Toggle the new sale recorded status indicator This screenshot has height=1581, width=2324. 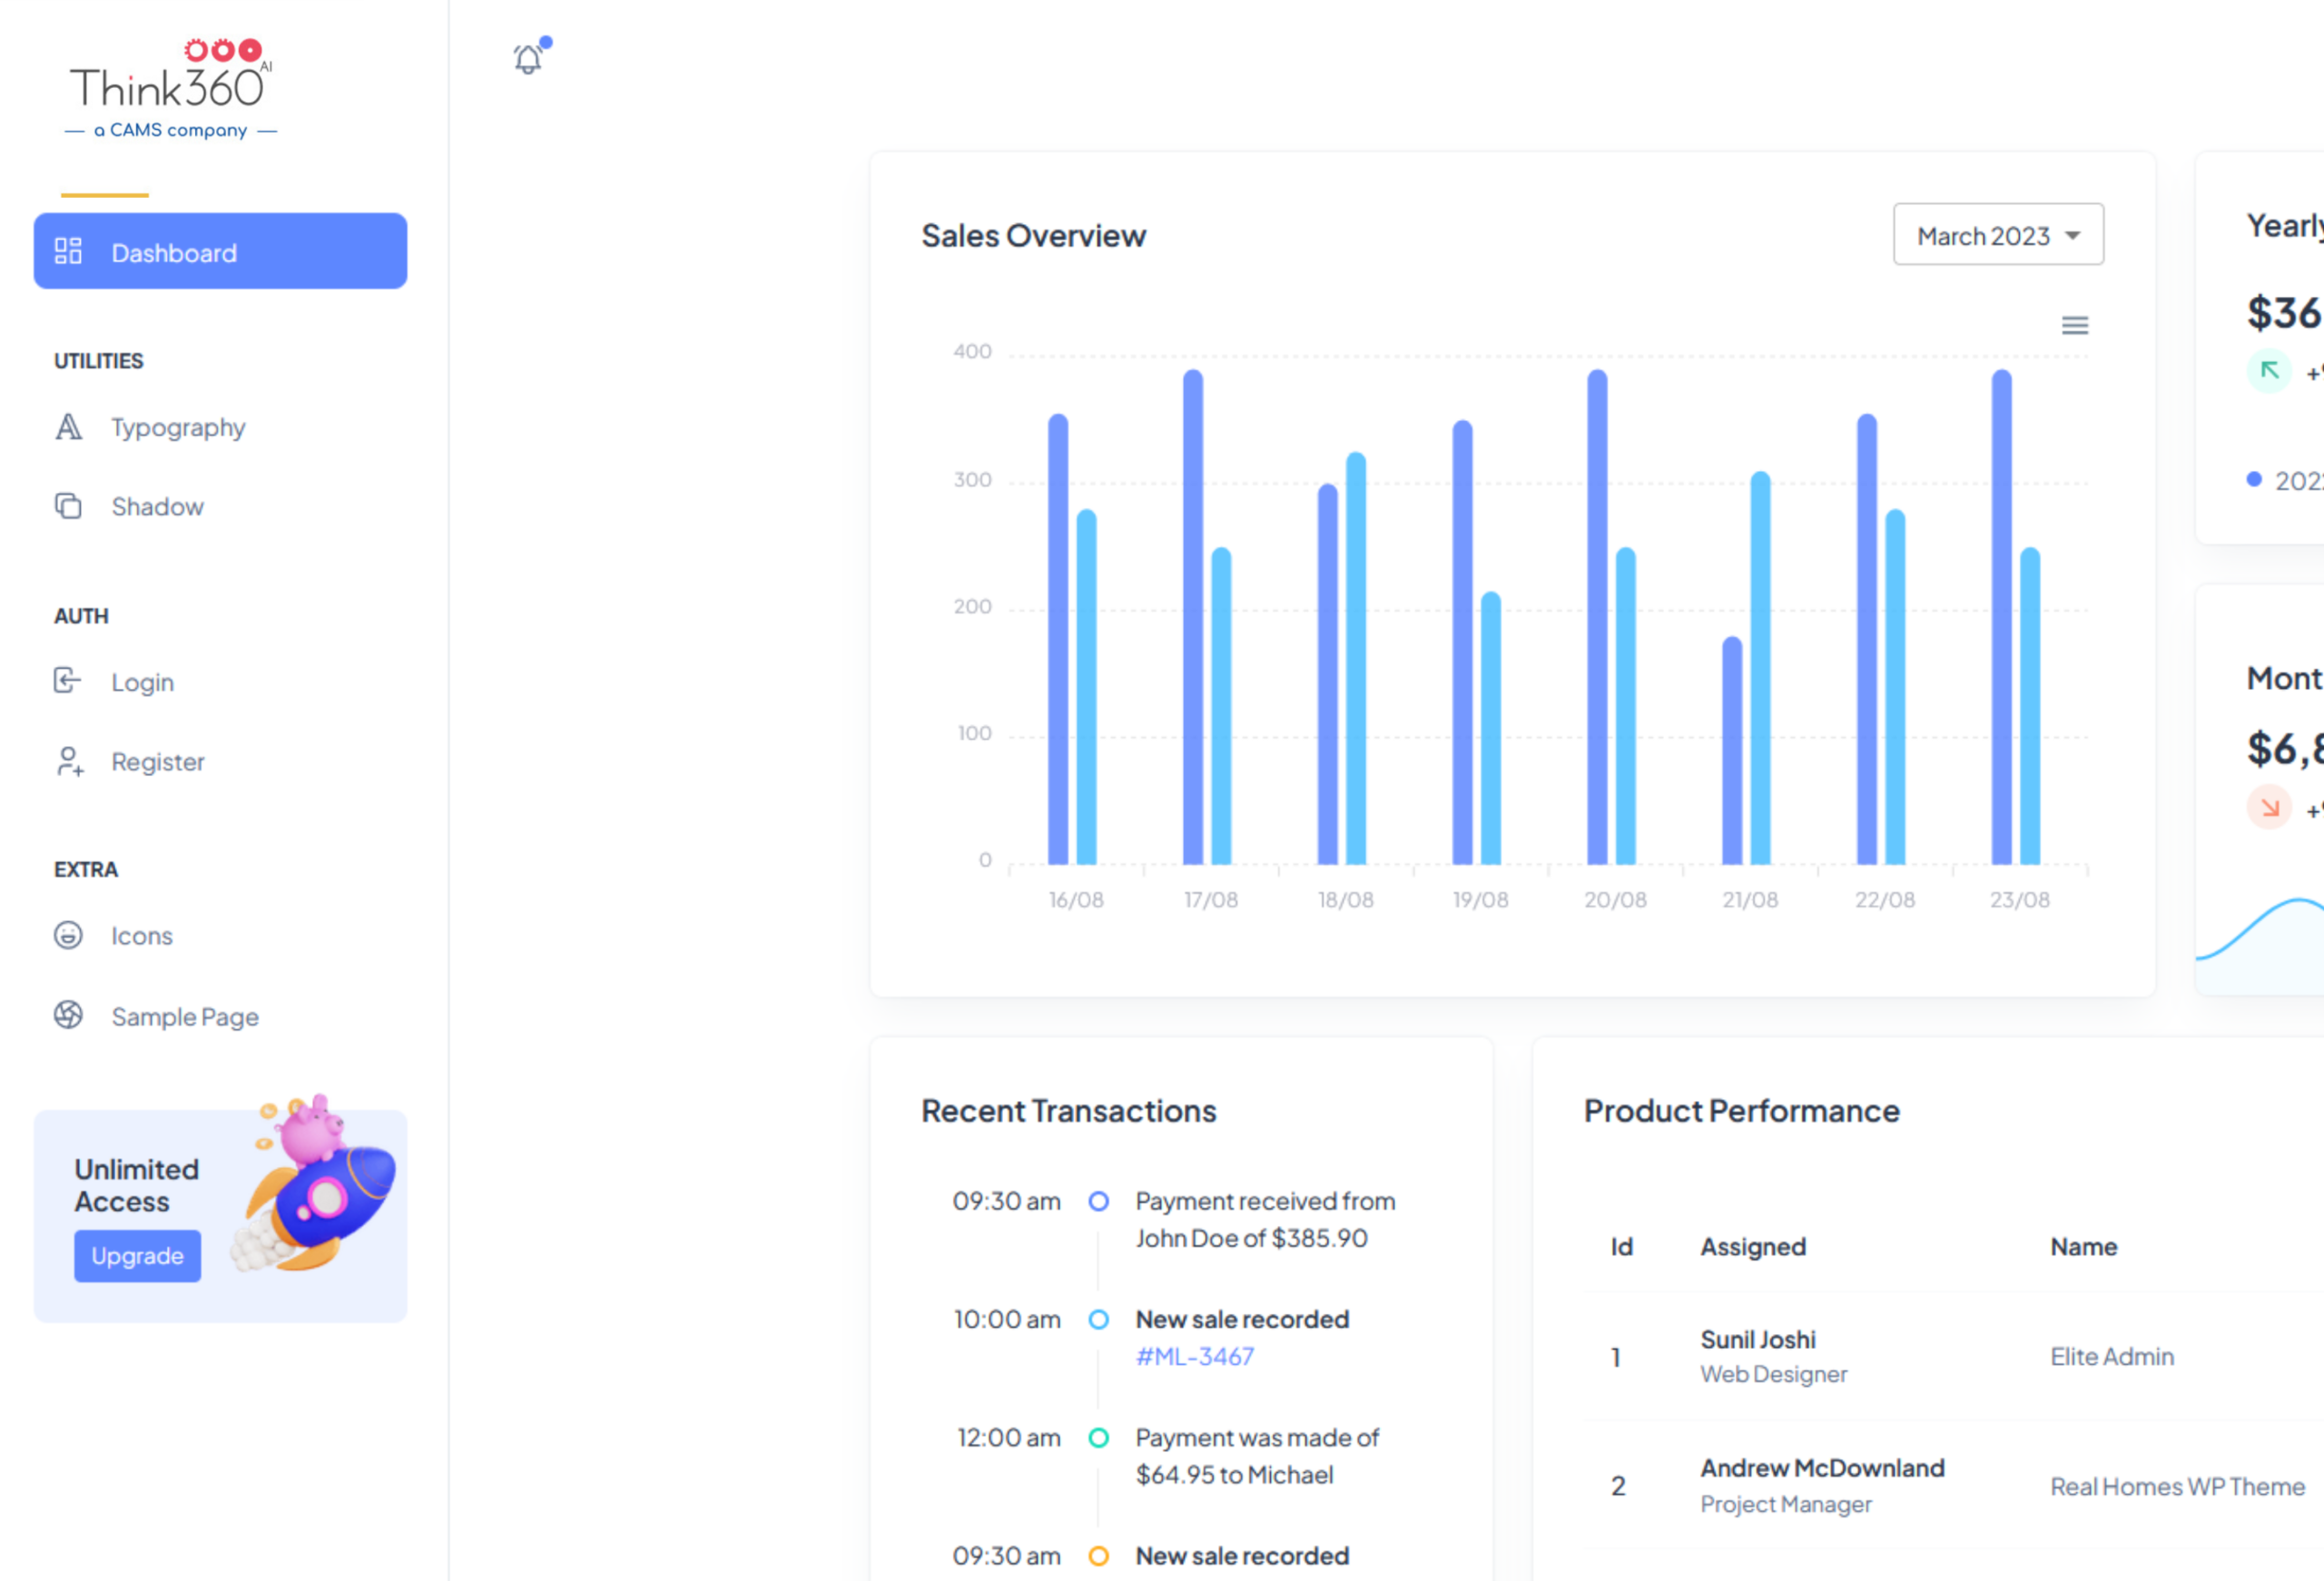click(x=1098, y=1318)
